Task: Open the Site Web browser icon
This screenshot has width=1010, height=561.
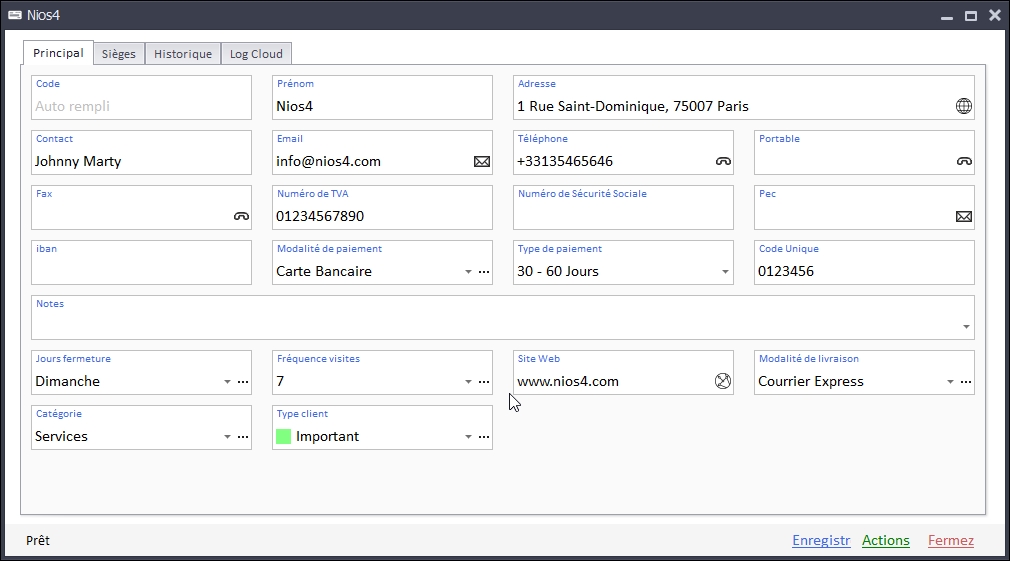Action: pos(723,381)
